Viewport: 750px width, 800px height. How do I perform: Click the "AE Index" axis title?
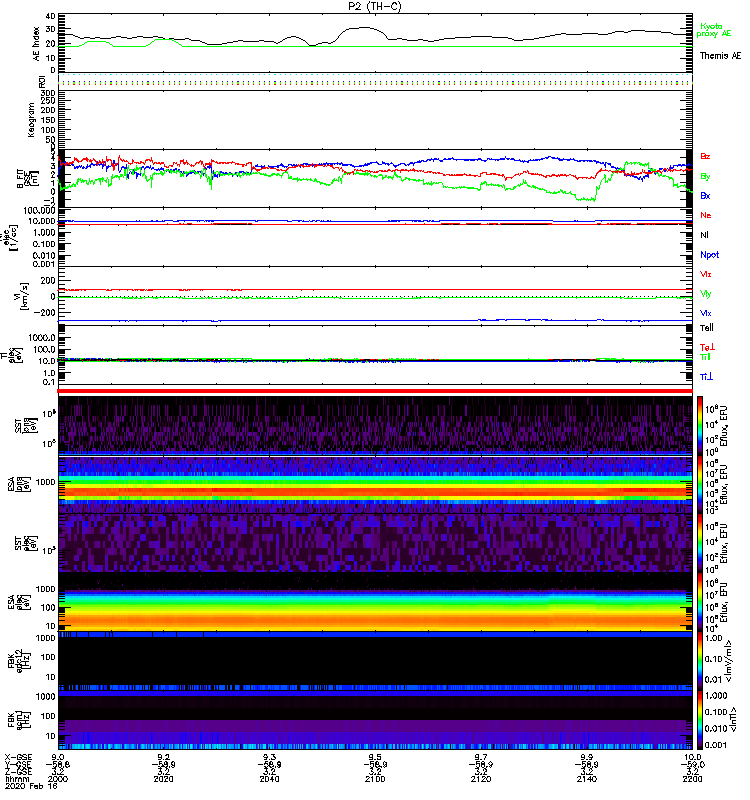[36, 43]
